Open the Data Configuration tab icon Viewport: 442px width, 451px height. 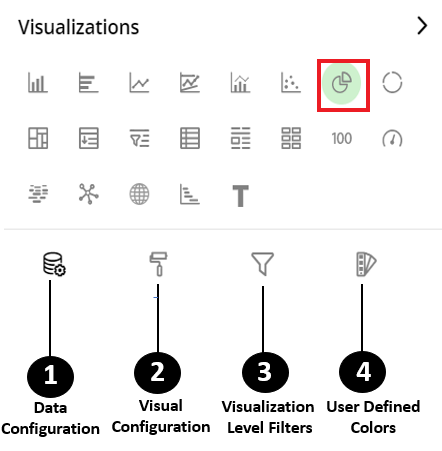click(x=54, y=264)
